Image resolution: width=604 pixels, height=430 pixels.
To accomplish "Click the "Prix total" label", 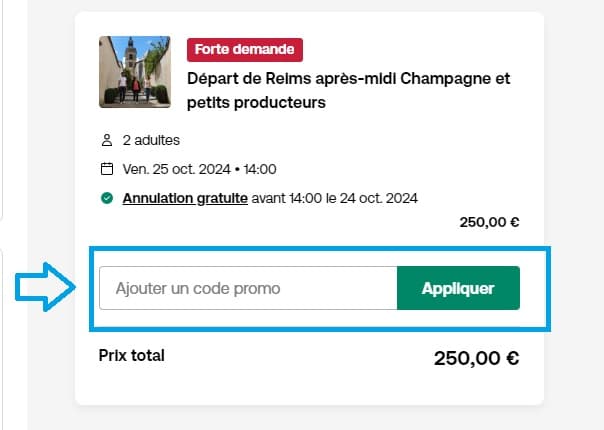I will 132,355.
